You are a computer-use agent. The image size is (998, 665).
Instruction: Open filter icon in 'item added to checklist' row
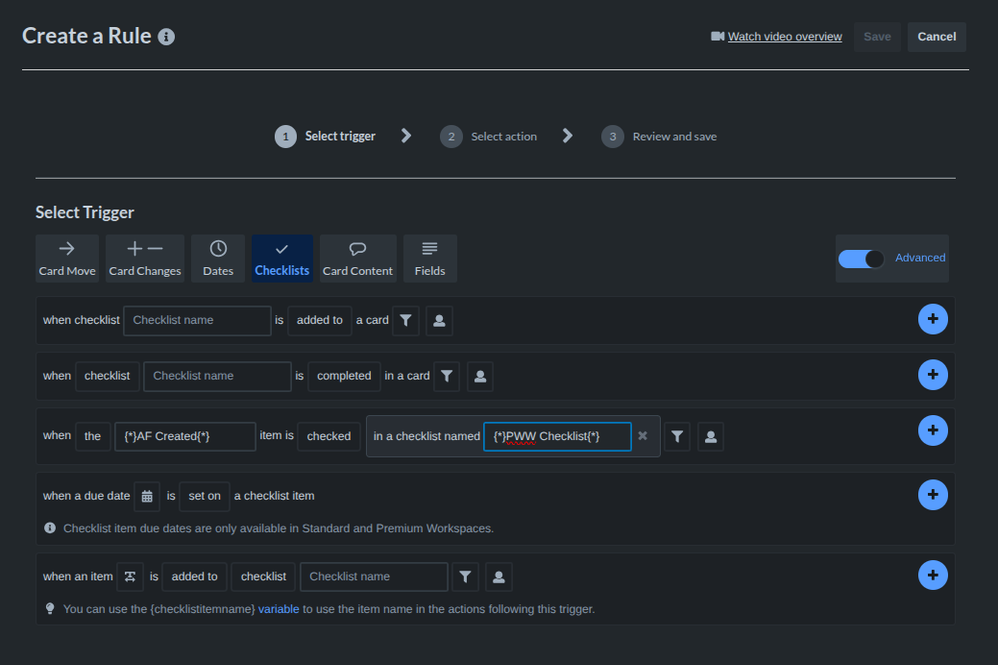465,577
